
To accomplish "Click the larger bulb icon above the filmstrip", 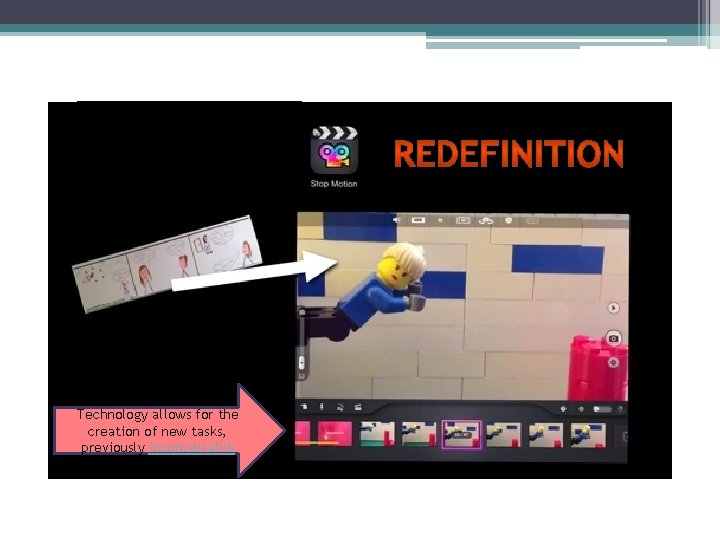I will [563, 409].
